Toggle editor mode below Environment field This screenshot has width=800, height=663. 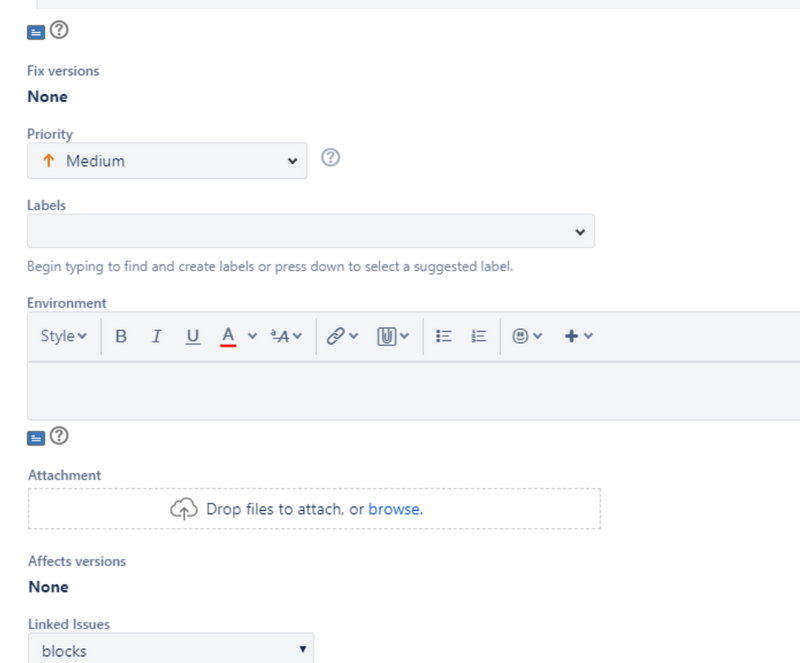point(36,437)
